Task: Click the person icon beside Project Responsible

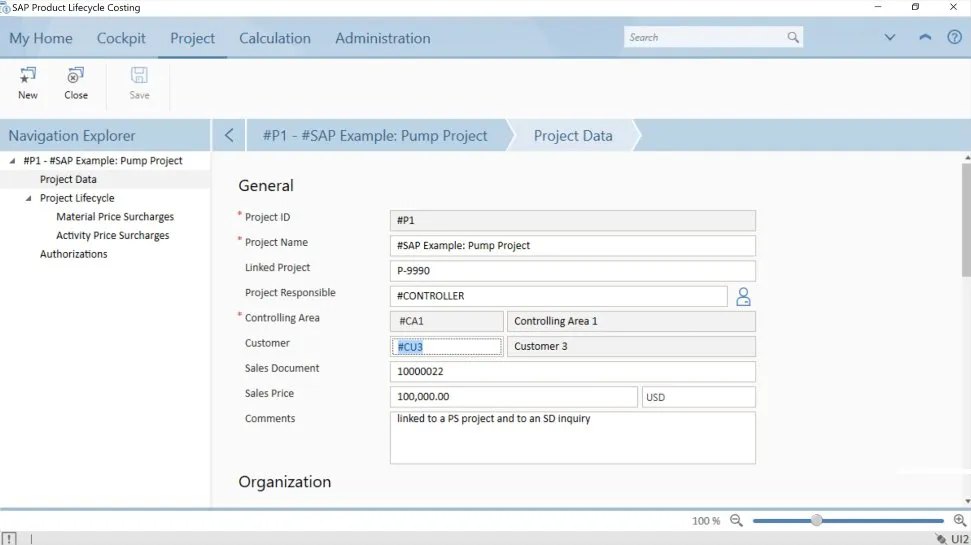Action: [x=743, y=297]
